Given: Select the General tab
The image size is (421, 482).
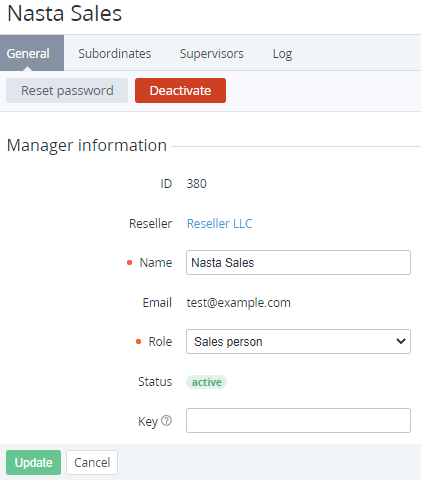Looking at the screenshot, I should click(28, 53).
